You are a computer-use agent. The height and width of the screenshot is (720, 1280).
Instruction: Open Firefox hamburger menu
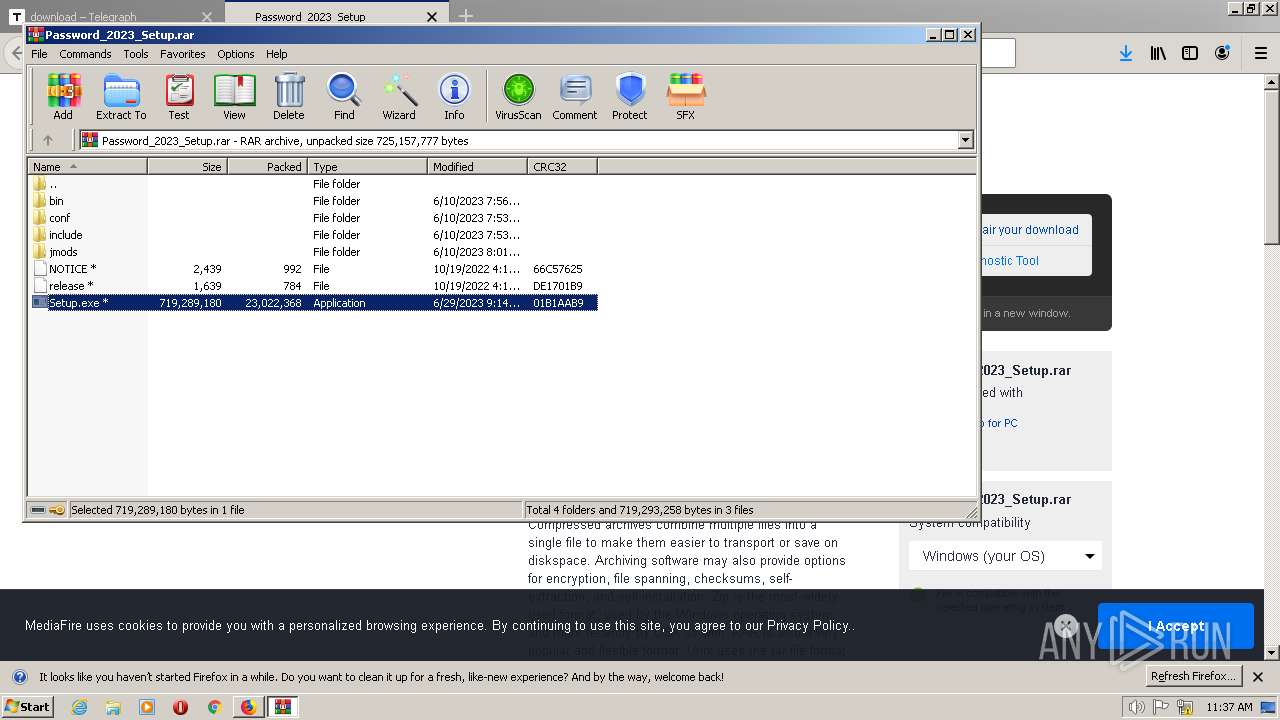pos(1261,54)
